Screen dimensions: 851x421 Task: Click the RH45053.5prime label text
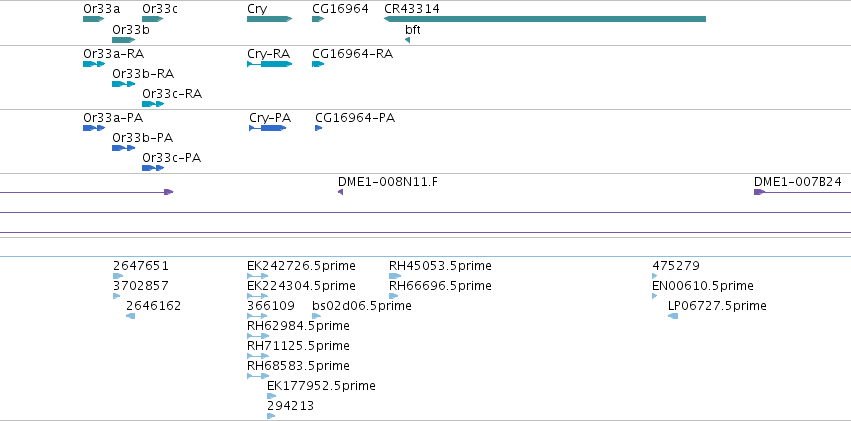pos(440,266)
